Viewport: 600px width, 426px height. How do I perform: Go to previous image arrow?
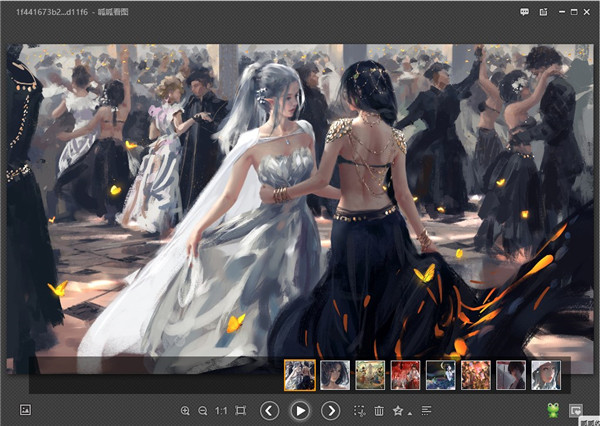(x=269, y=411)
